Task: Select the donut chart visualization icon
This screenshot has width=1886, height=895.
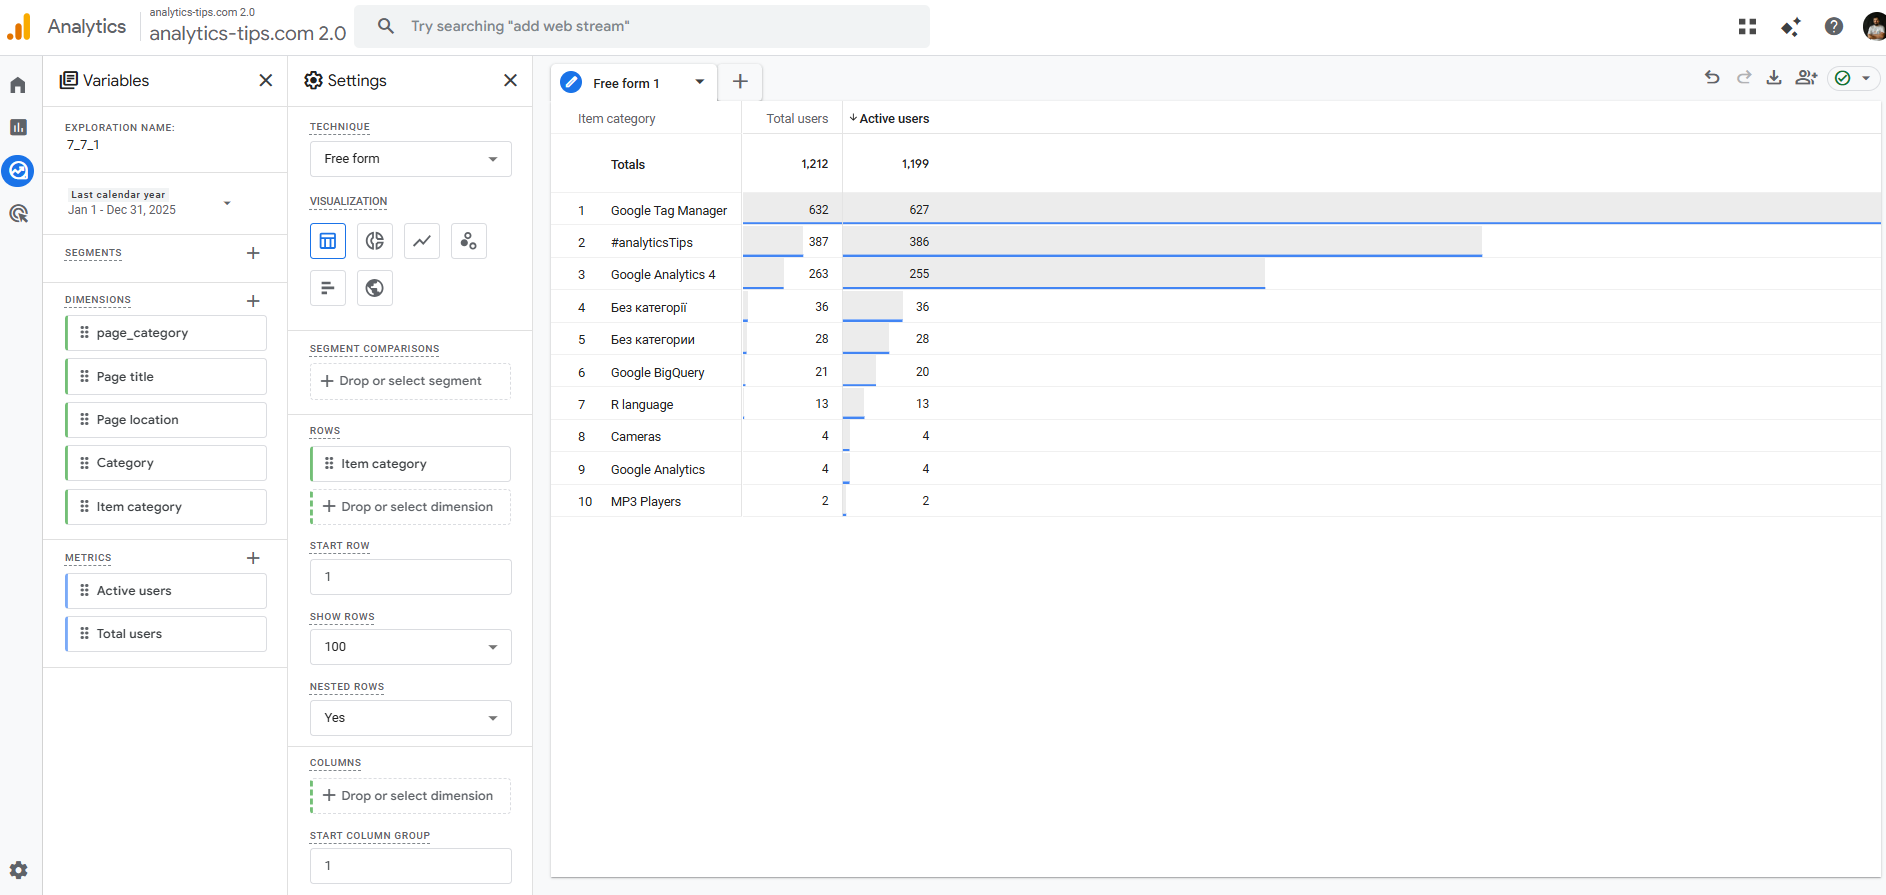Action: pos(375,241)
